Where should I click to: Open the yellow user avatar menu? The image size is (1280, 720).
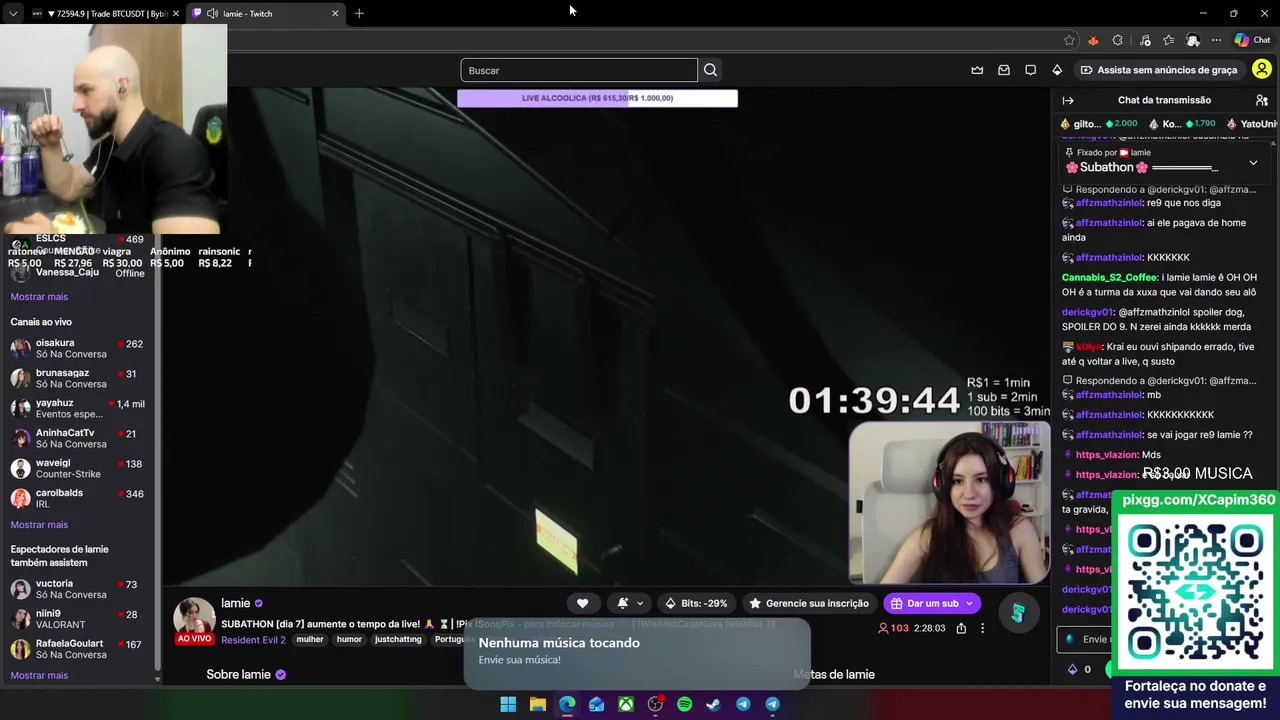coord(1261,70)
